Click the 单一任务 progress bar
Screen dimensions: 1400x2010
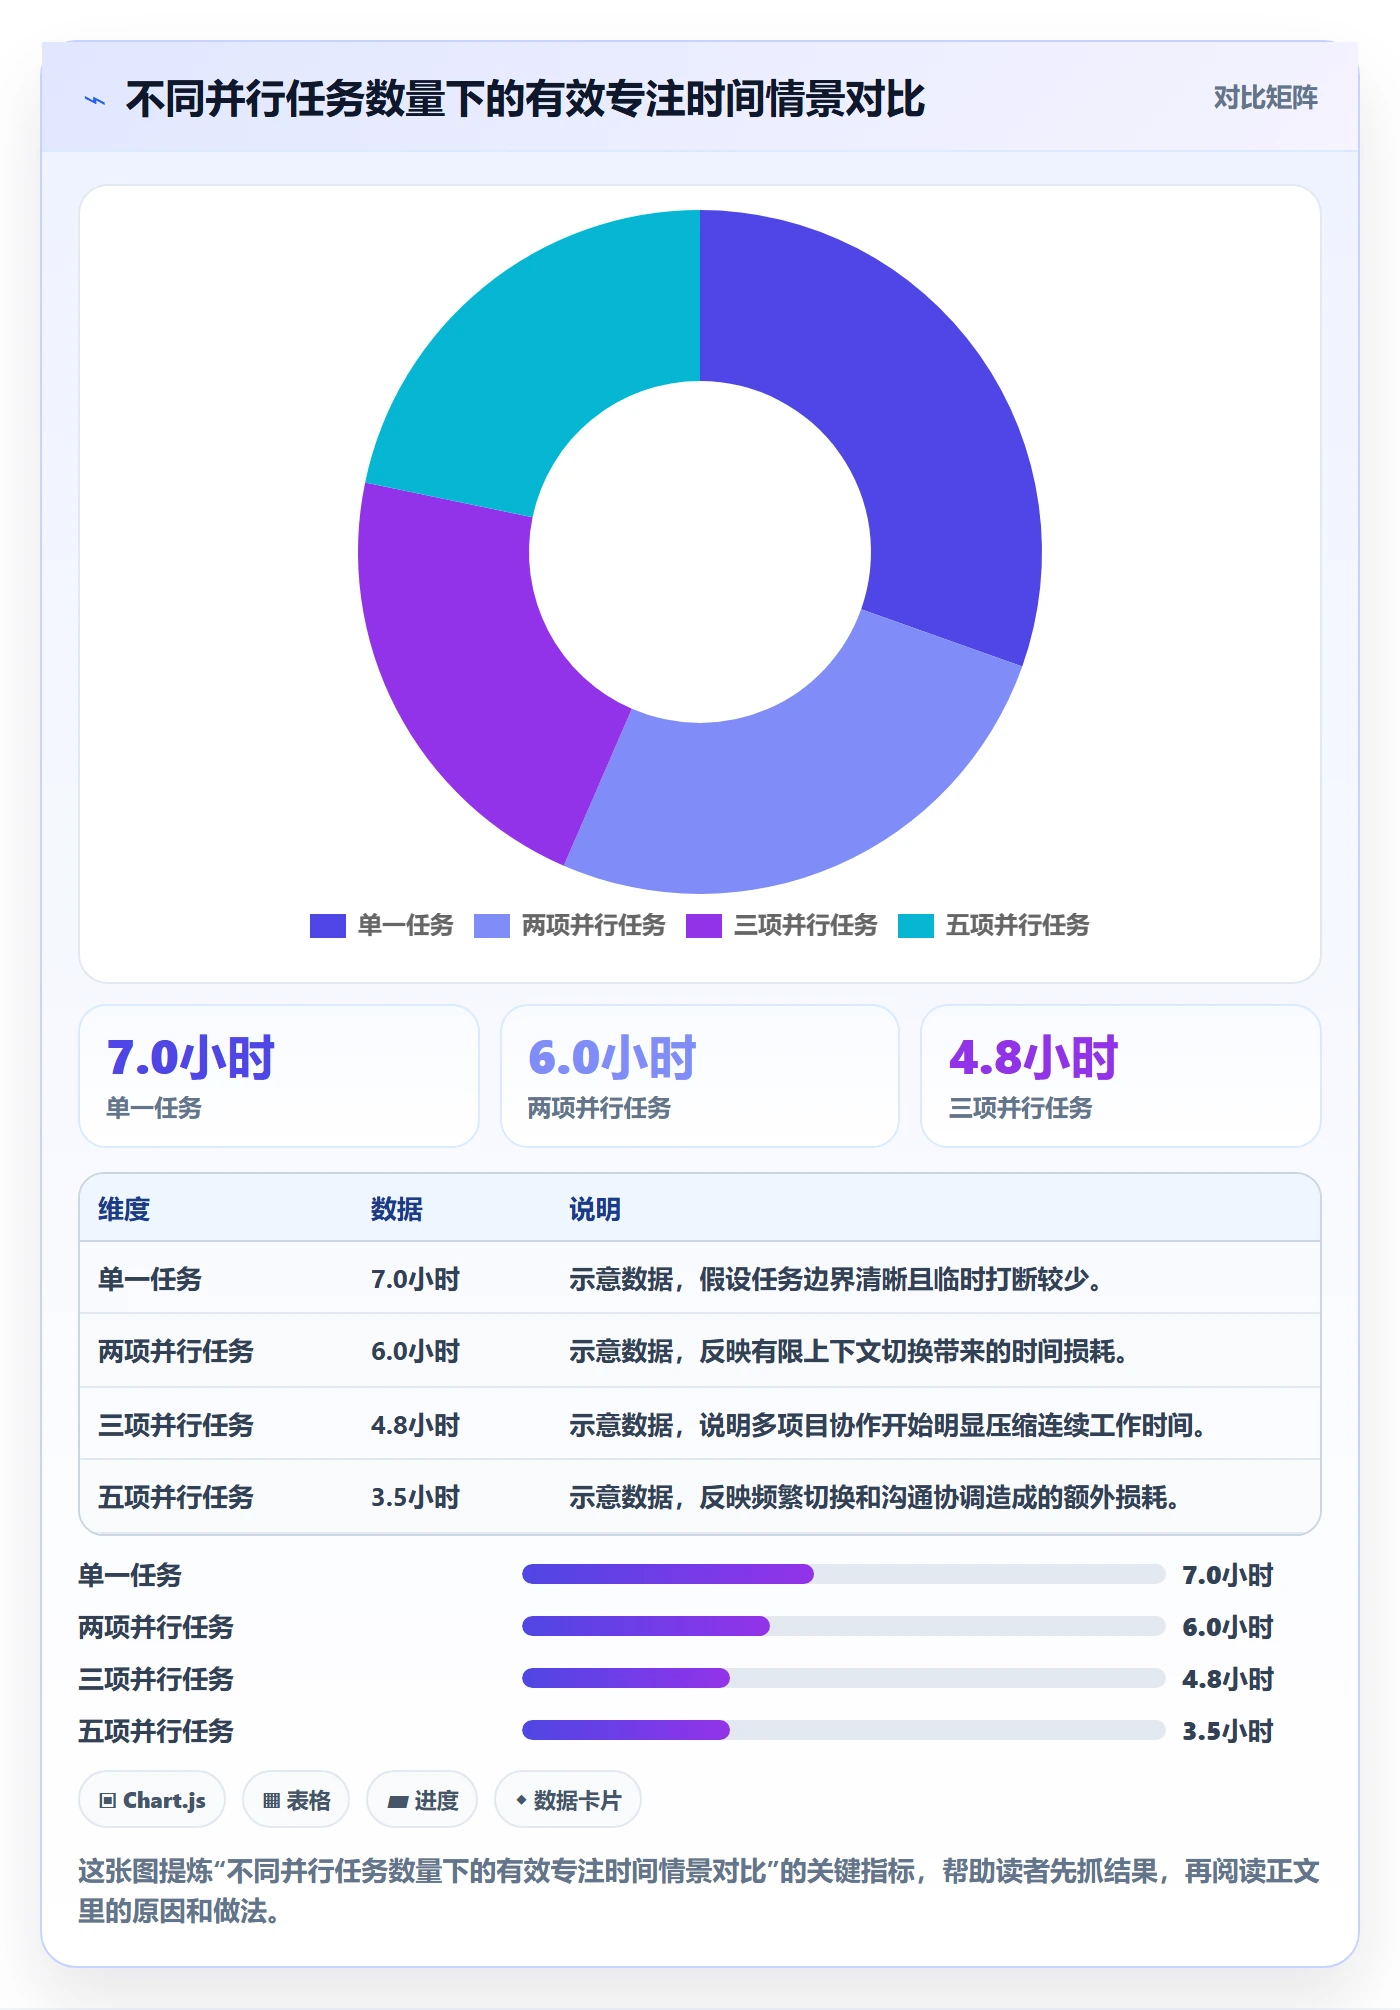coord(843,1574)
